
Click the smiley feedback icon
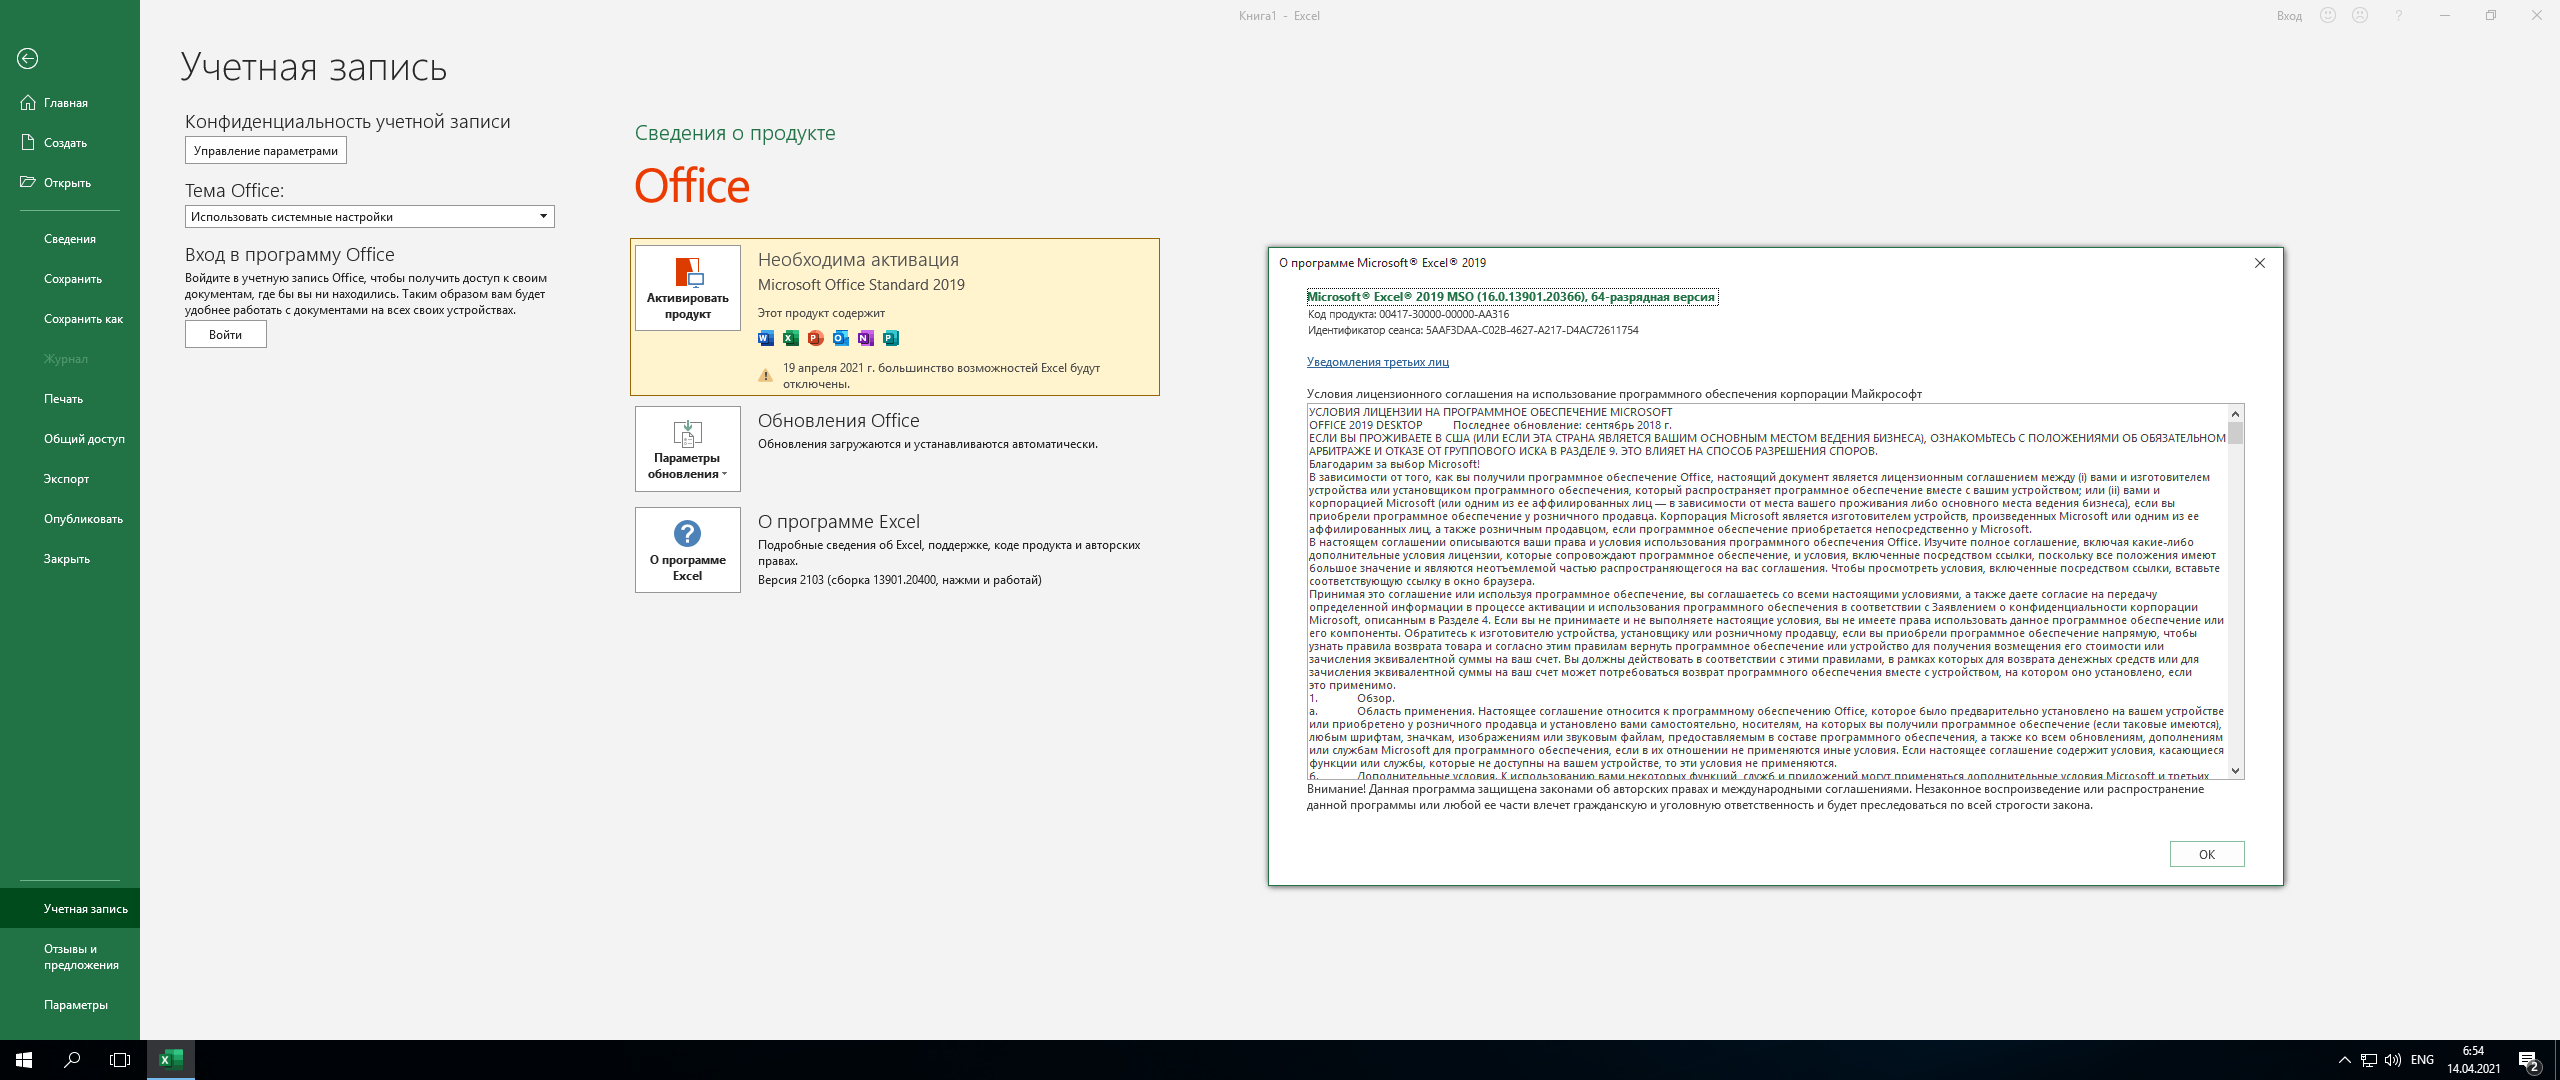2328,16
